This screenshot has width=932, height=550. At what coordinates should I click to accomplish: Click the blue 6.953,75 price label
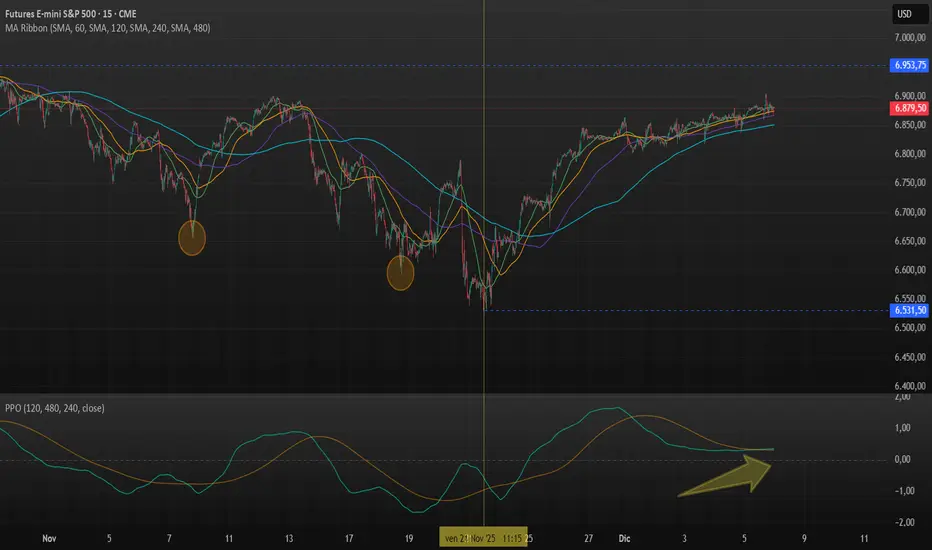tap(909, 66)
